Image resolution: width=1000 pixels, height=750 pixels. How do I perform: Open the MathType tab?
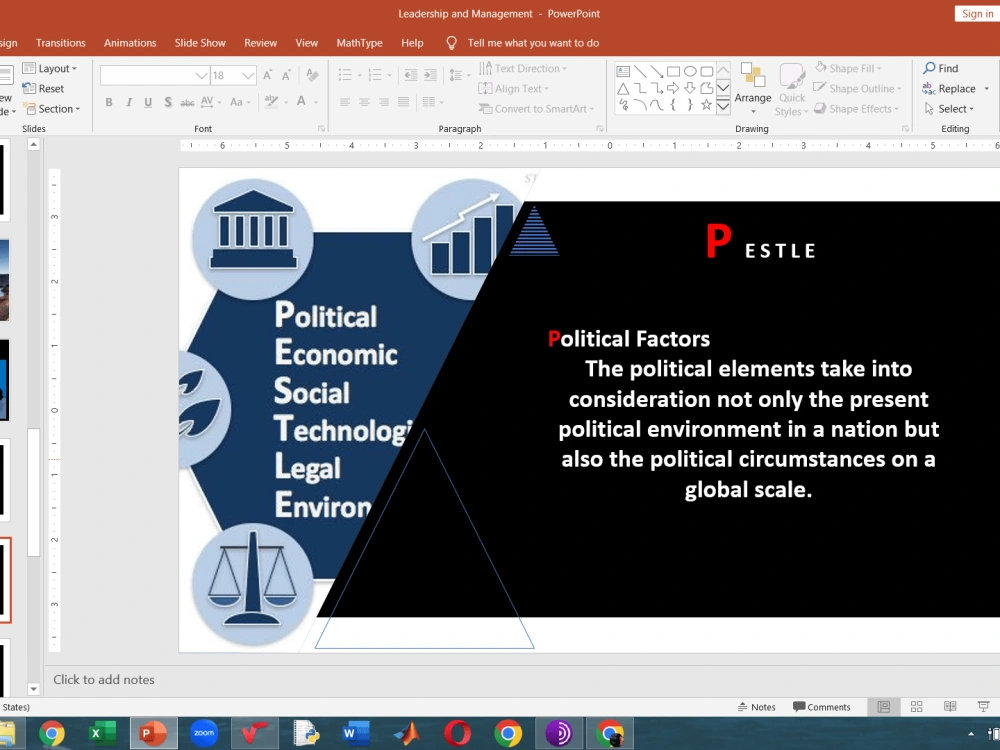[x=360, y=43]
